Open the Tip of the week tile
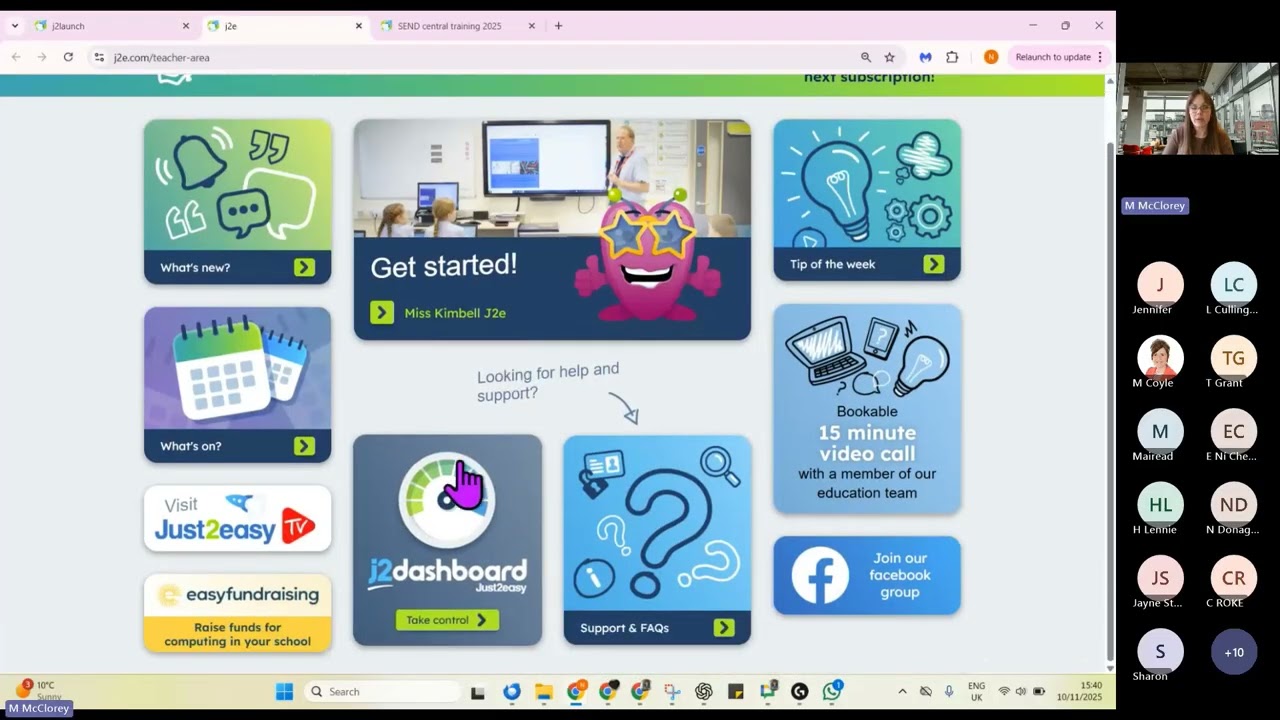 (867, 200)
